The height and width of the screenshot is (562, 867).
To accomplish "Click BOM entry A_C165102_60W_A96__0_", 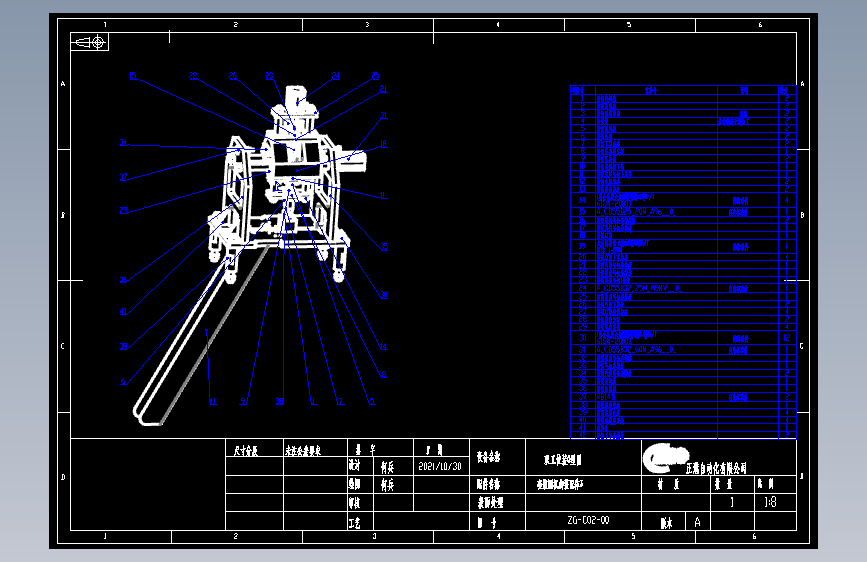I will tap(636, 350).
